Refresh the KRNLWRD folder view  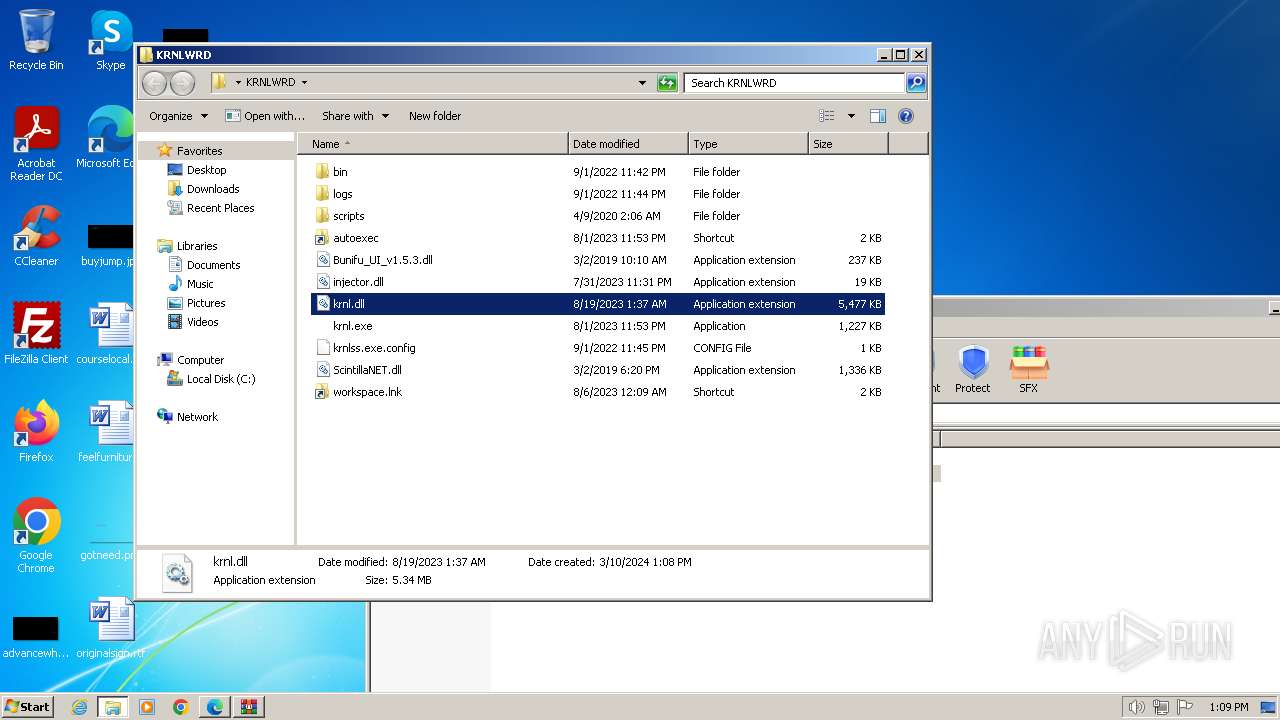coord(667,83)
